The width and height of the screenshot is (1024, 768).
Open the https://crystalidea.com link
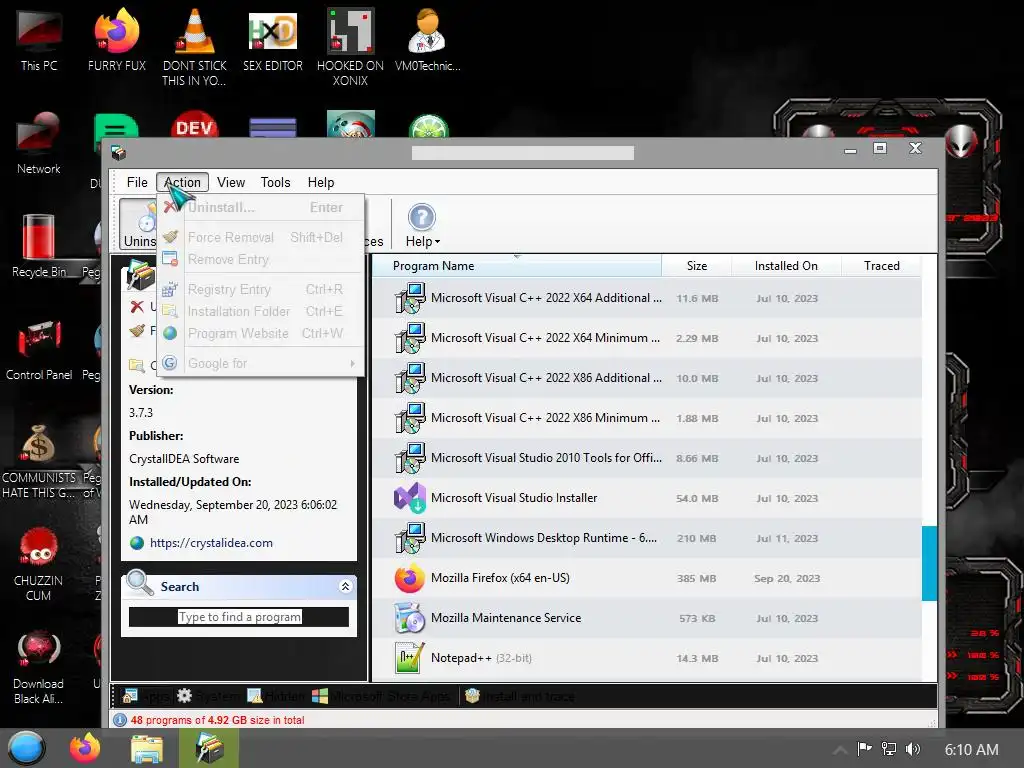pyautogui.click(x=212, y=543)
